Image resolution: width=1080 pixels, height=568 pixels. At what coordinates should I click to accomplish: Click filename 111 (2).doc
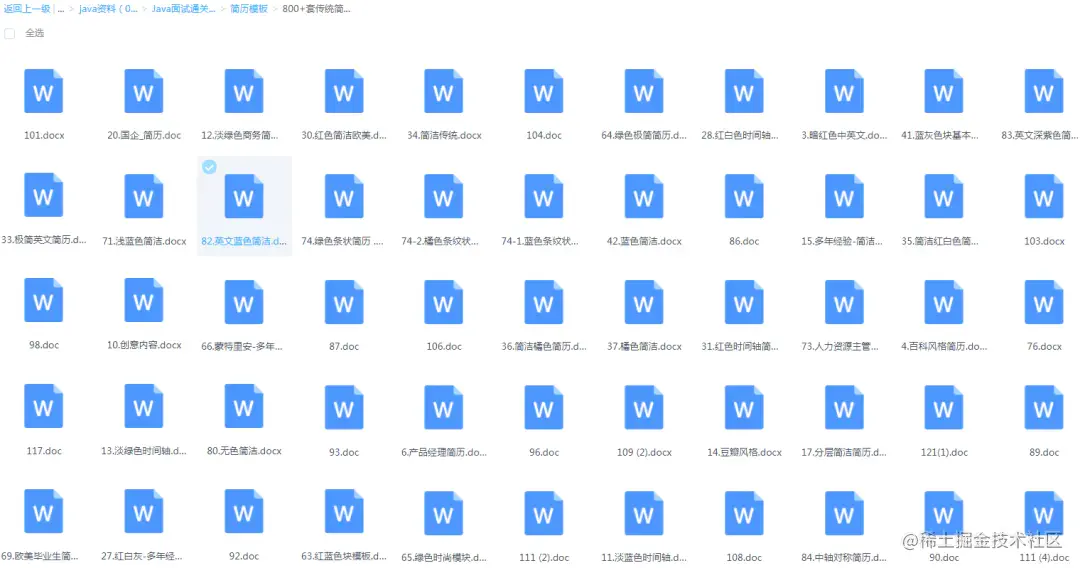click(543, 558)
